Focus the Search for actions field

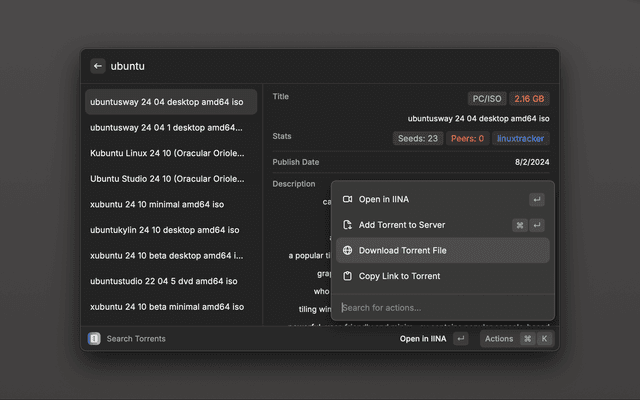[440, 307]
